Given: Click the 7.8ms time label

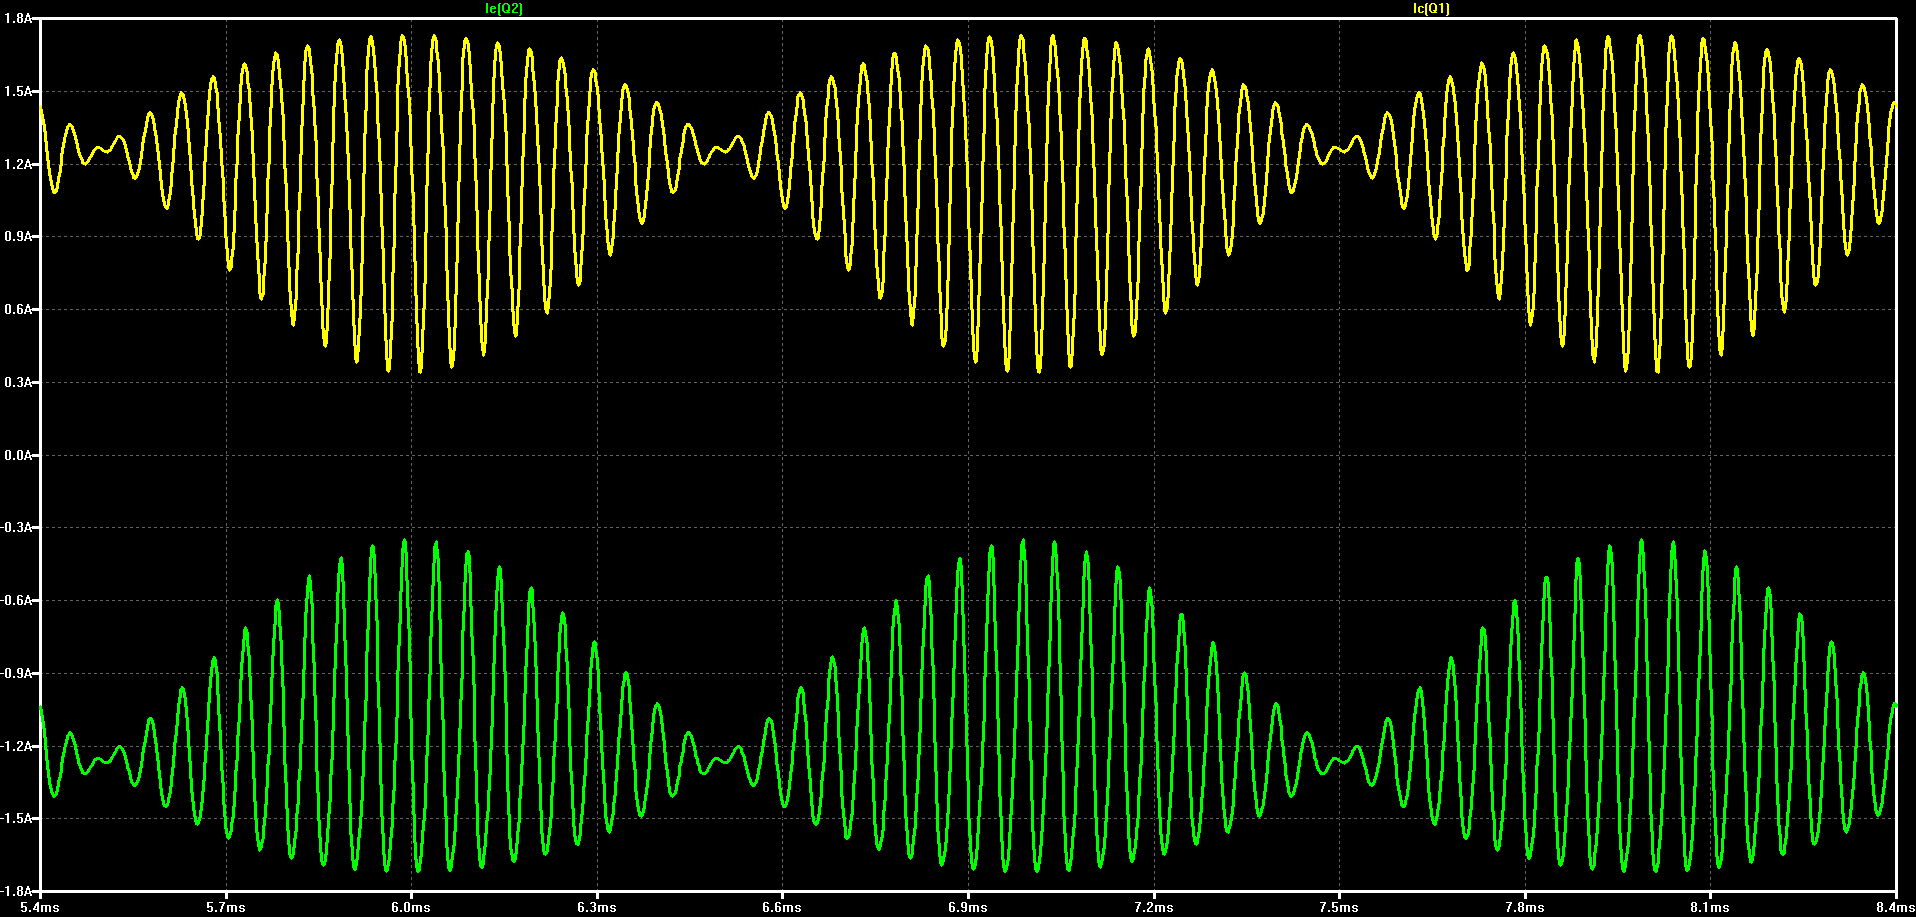Looking at the screenshot, I should click(x=1525, y=908).
